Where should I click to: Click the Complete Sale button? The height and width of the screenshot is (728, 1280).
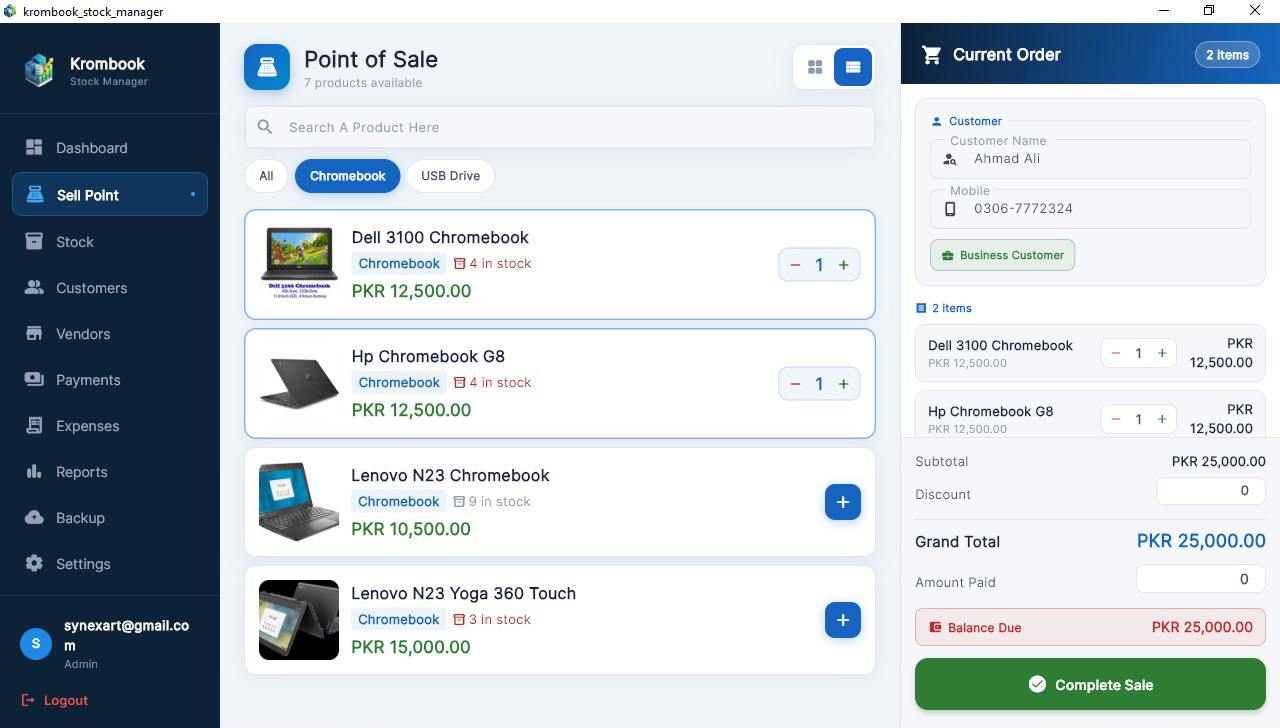(x=1090, y=685)
